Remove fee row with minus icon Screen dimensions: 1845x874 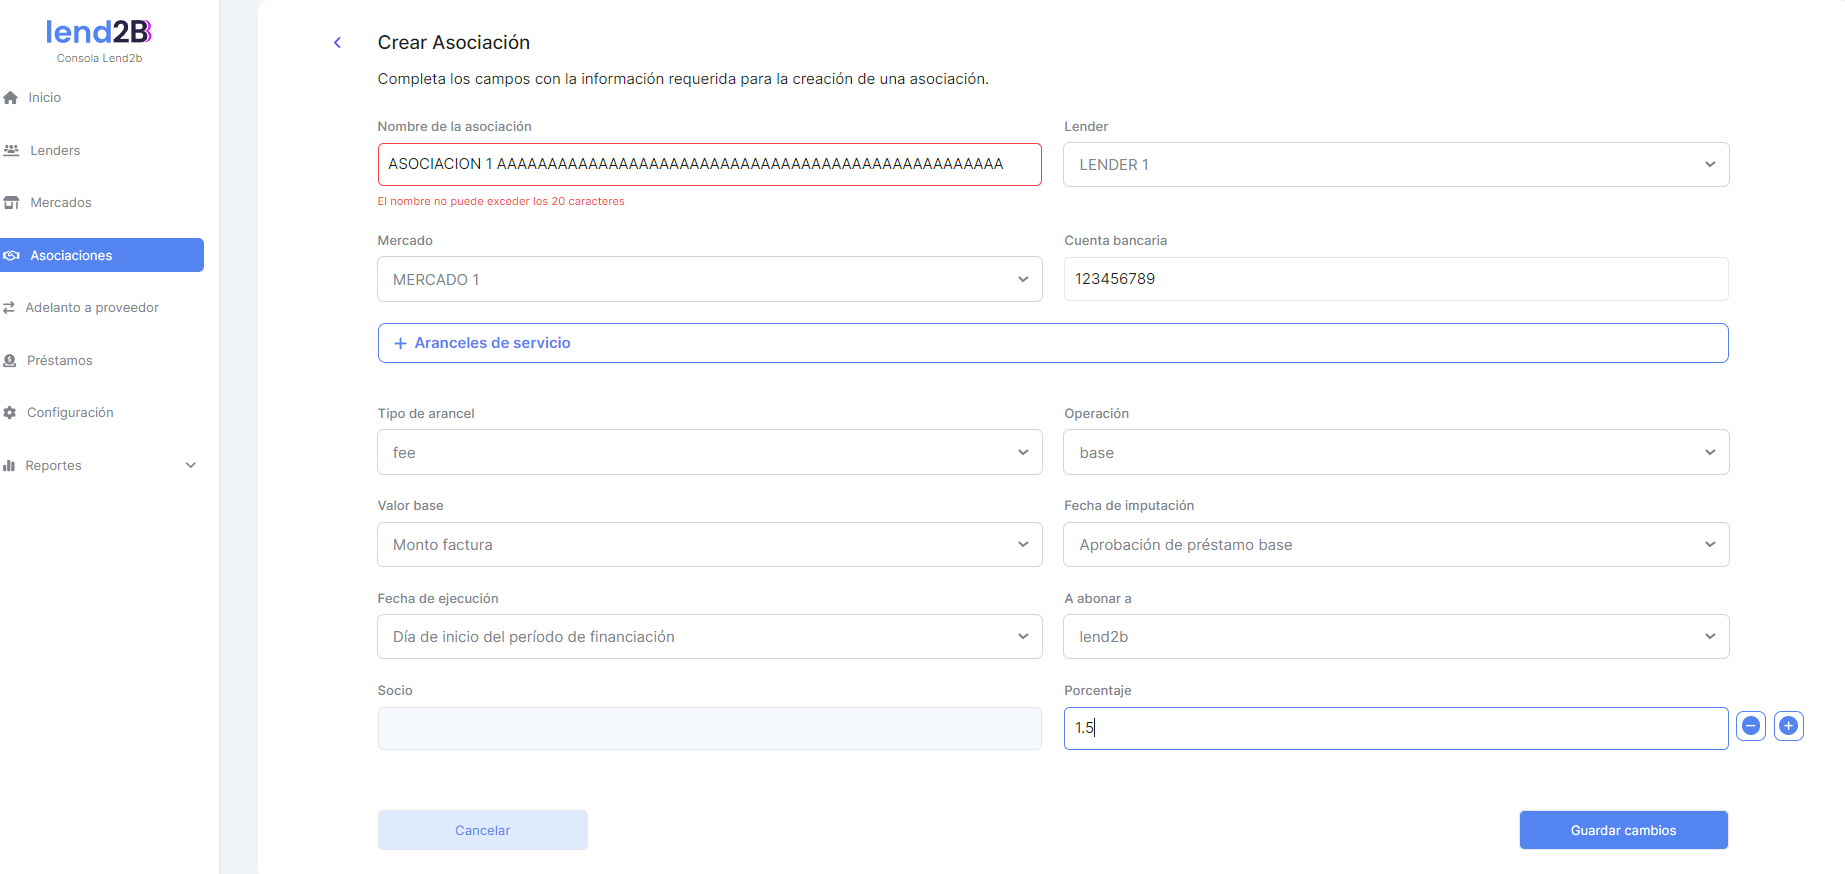click(1751, 727)
